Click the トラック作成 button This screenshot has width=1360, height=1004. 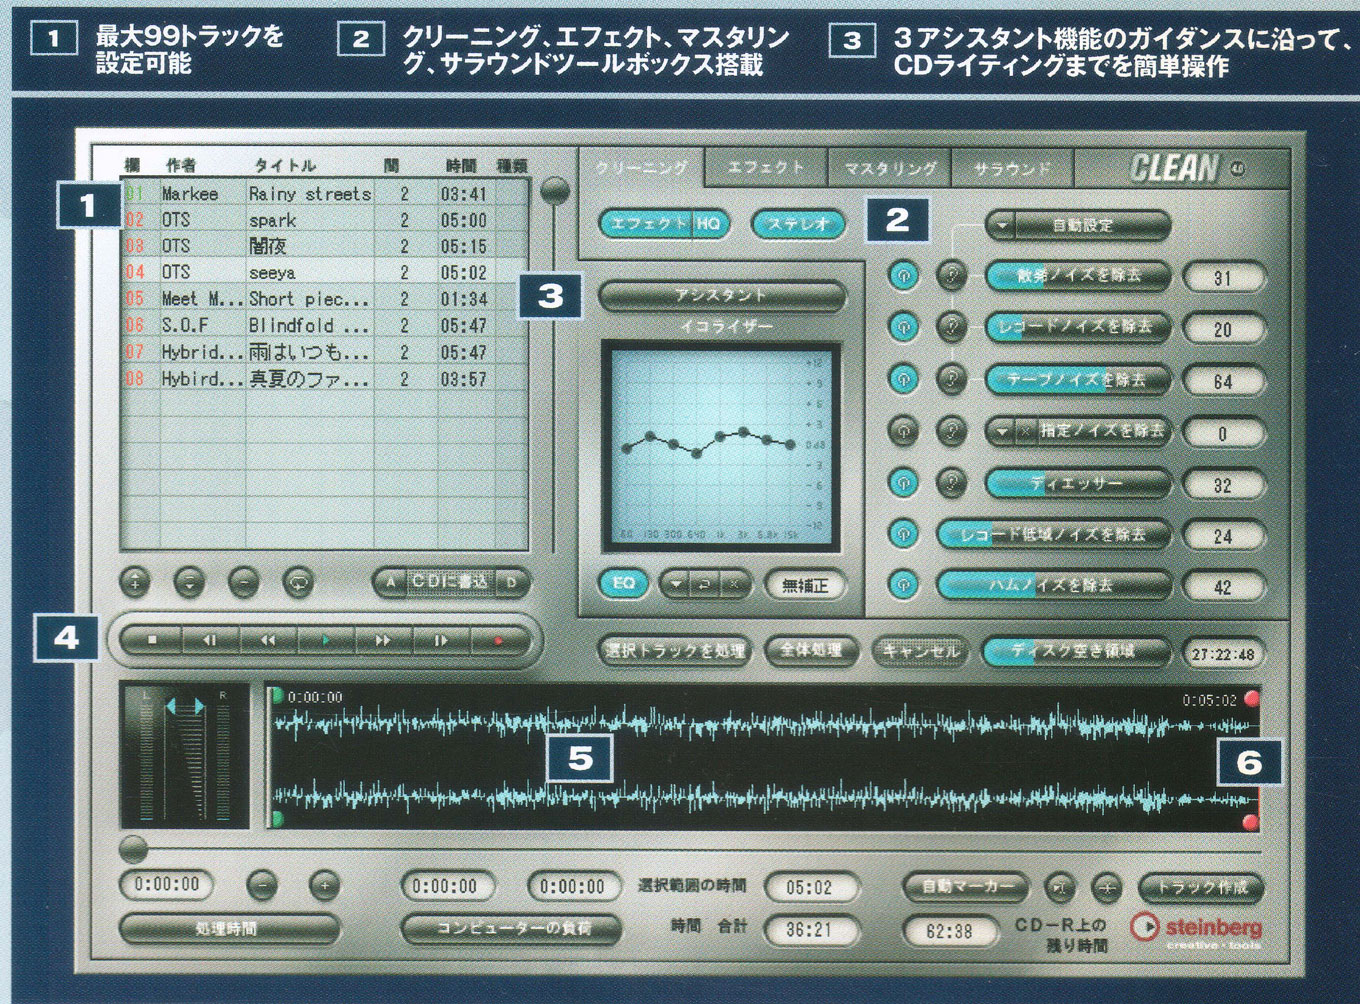1201,887
